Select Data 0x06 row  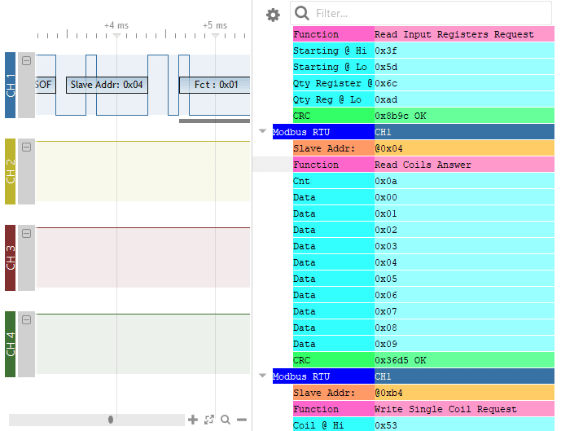424,295
